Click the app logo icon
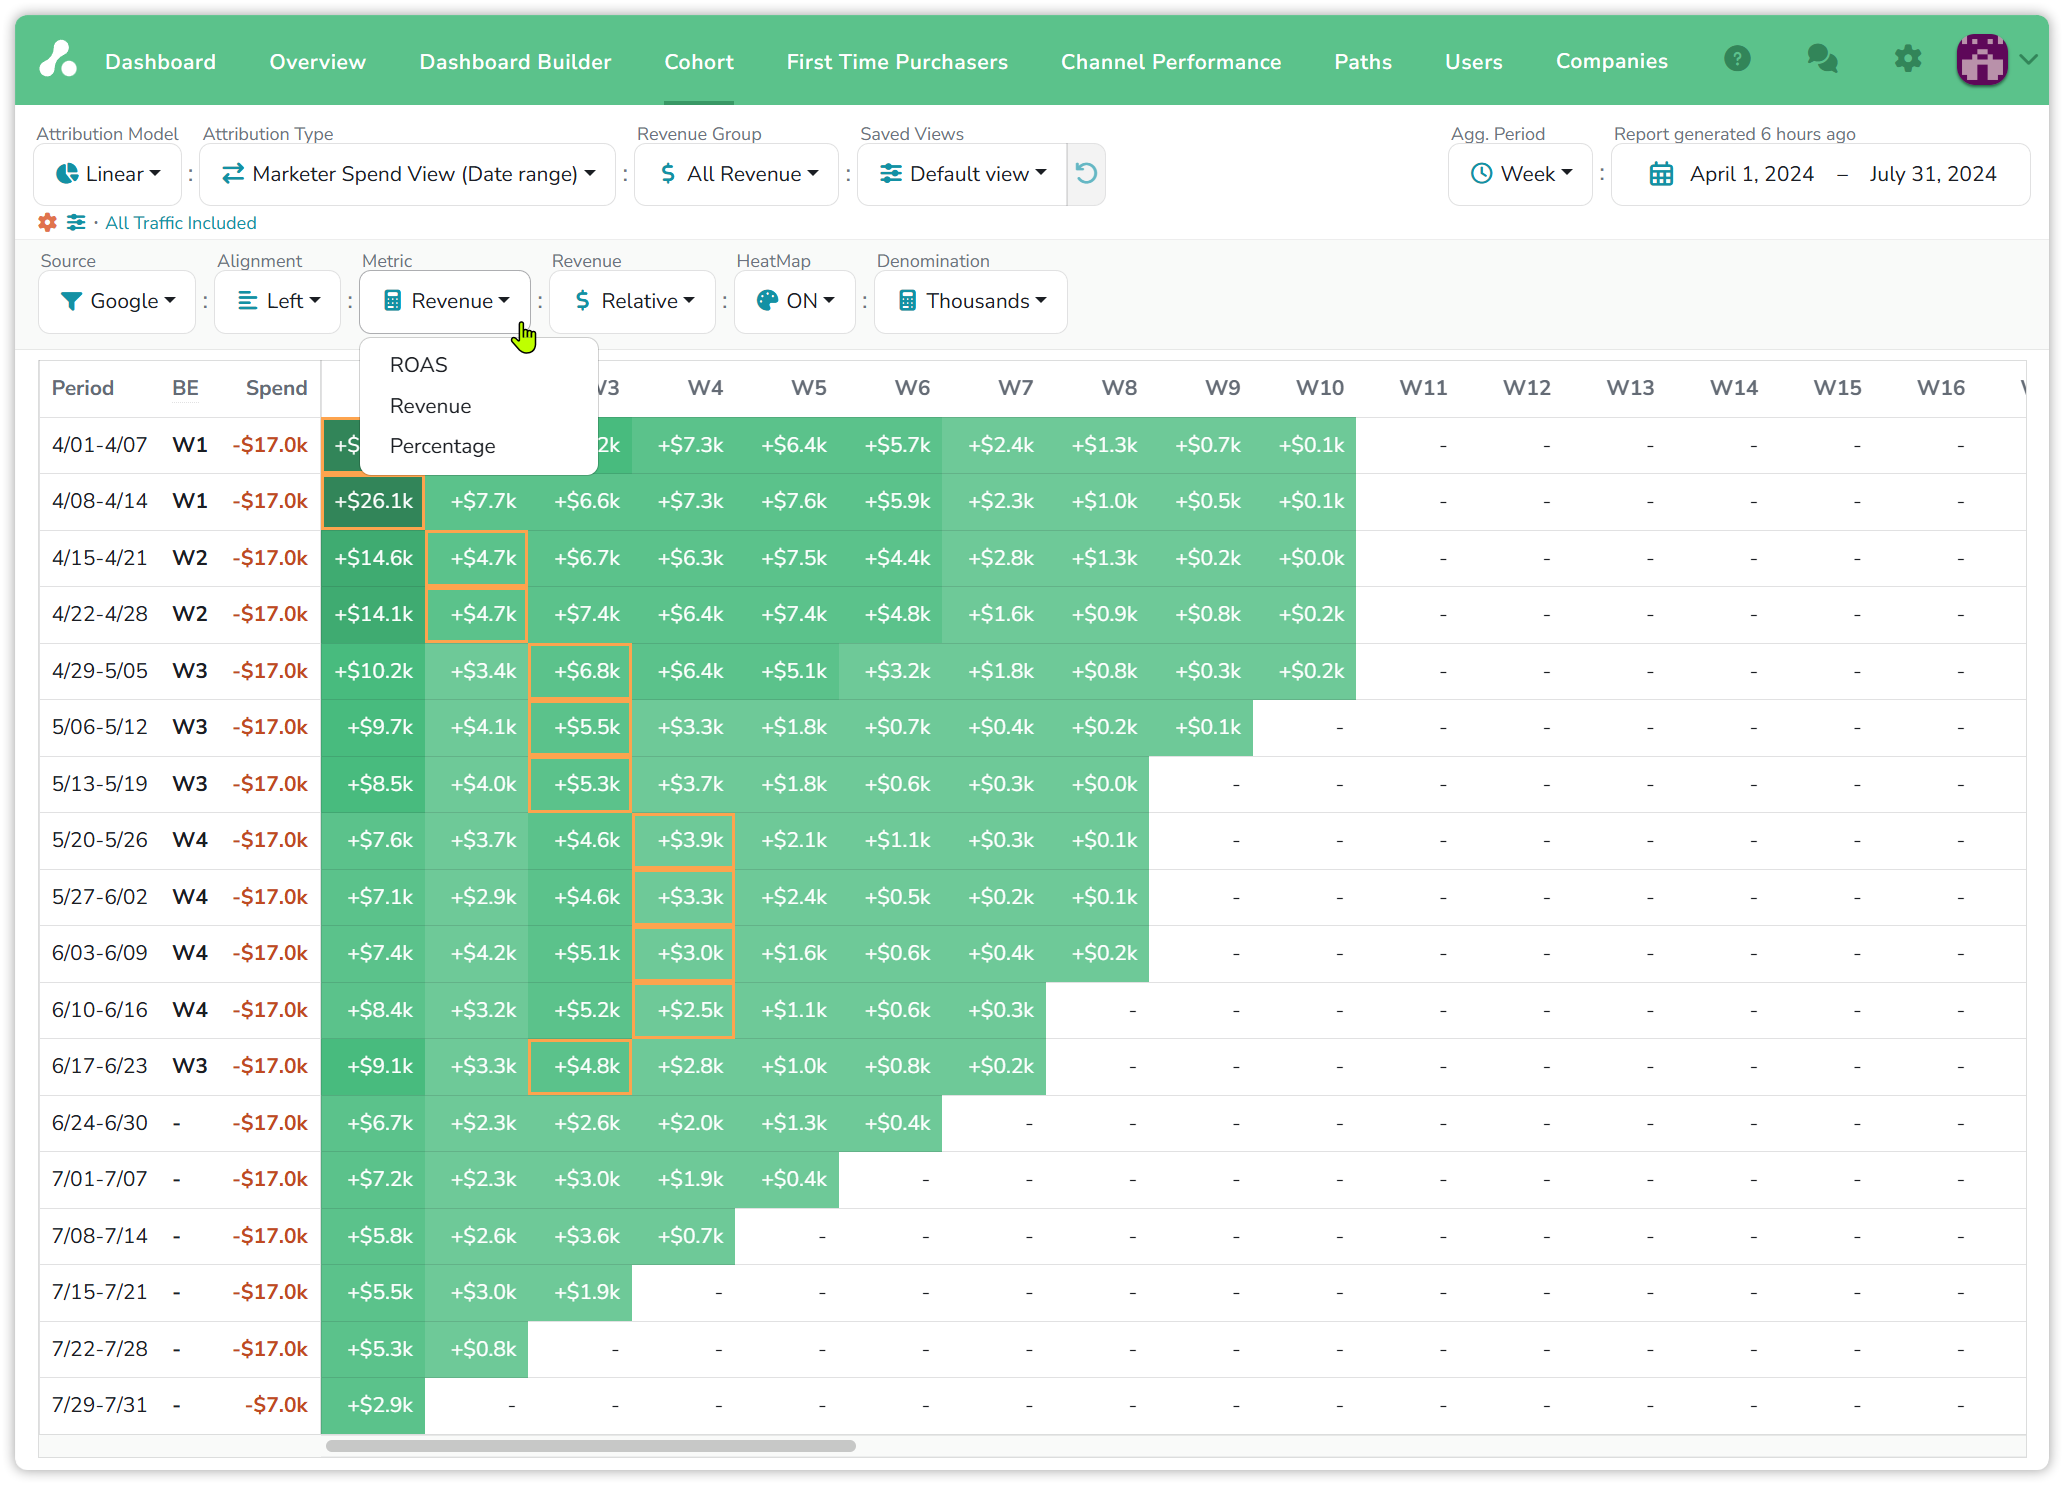 (58, 60)
